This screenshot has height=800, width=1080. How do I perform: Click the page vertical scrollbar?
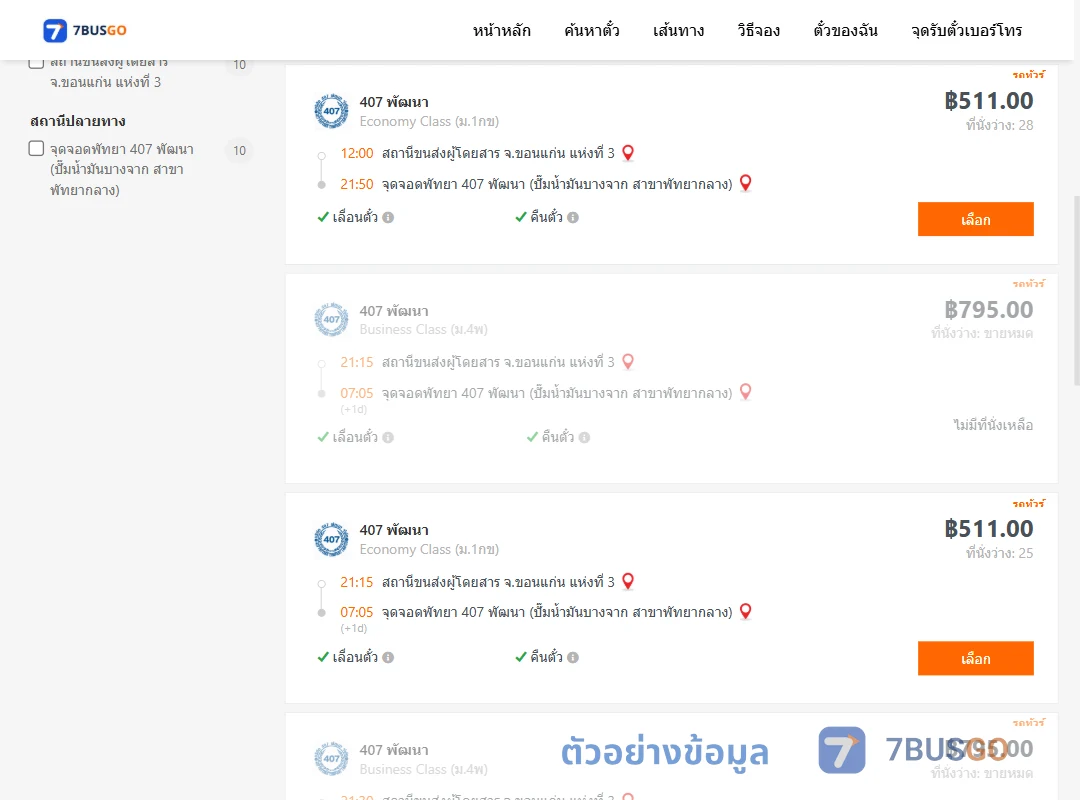tap(1077, 290)
